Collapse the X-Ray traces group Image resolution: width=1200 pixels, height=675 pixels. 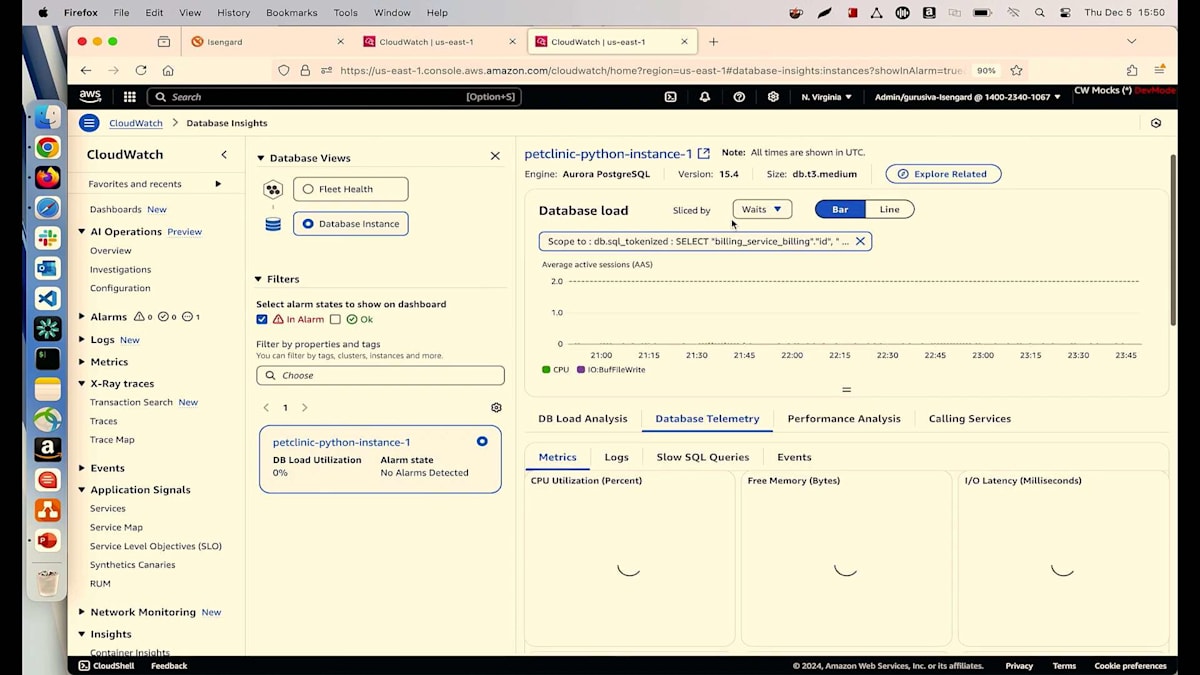[x=82, y=383]
